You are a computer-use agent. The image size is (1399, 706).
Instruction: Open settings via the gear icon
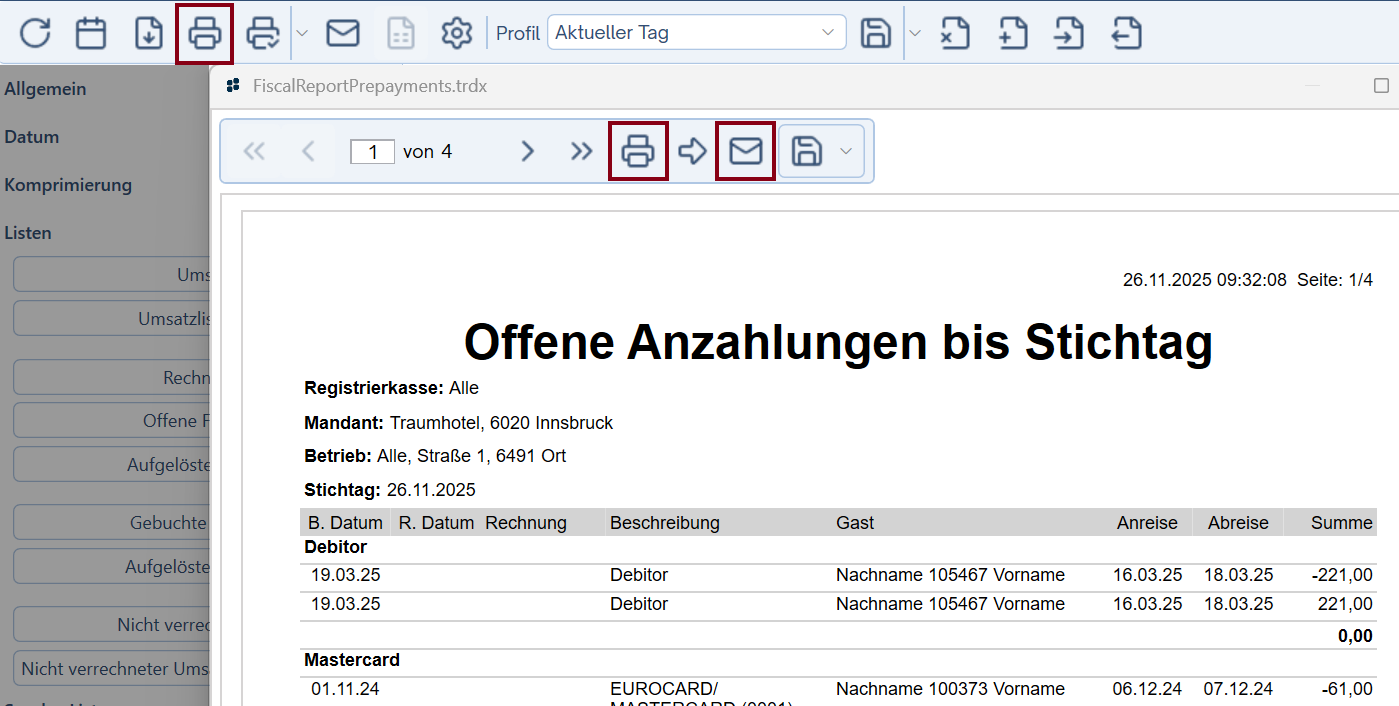click(x=456, y=33)
